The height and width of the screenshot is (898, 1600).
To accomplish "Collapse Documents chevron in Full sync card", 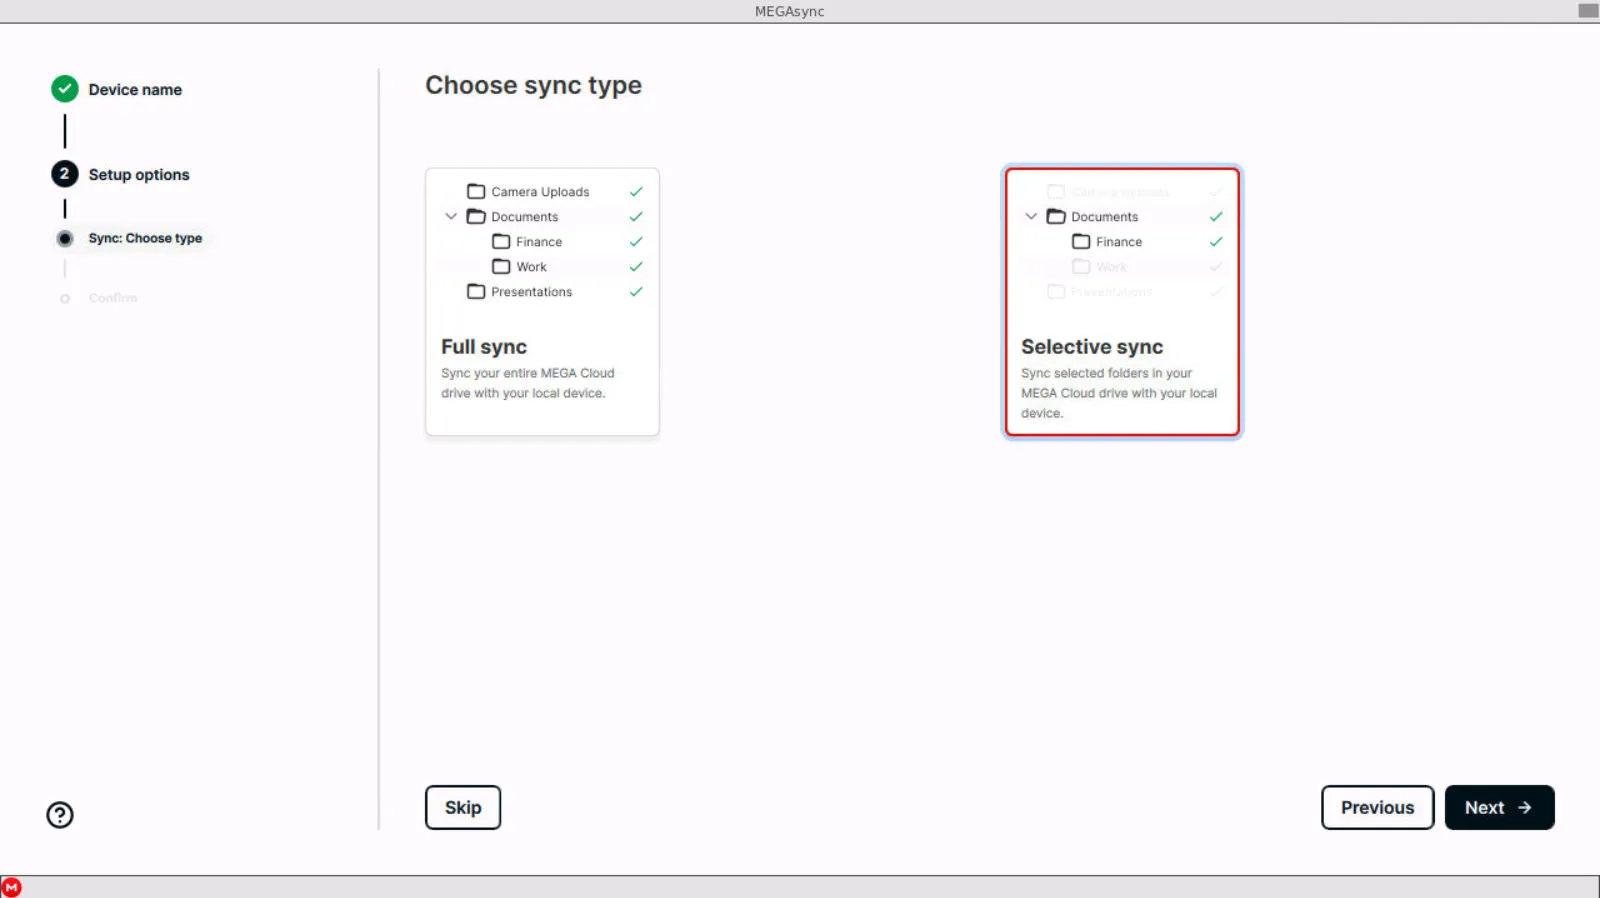I will pos(451,216).
